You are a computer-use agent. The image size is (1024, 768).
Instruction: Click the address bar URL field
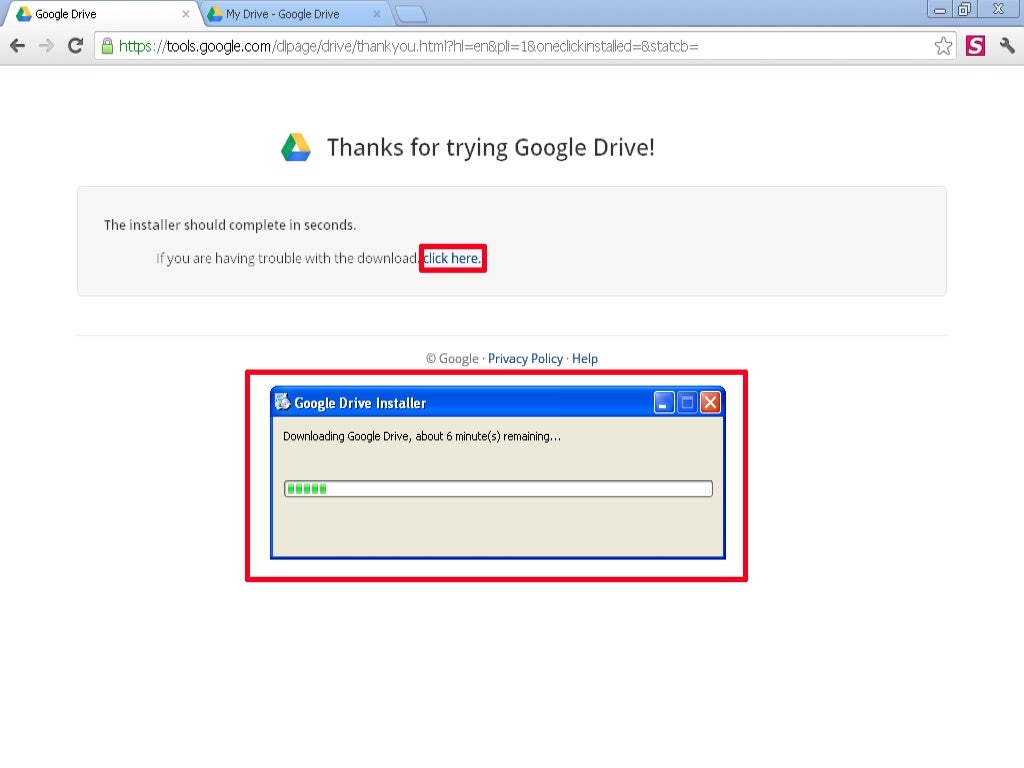point(526,46)
